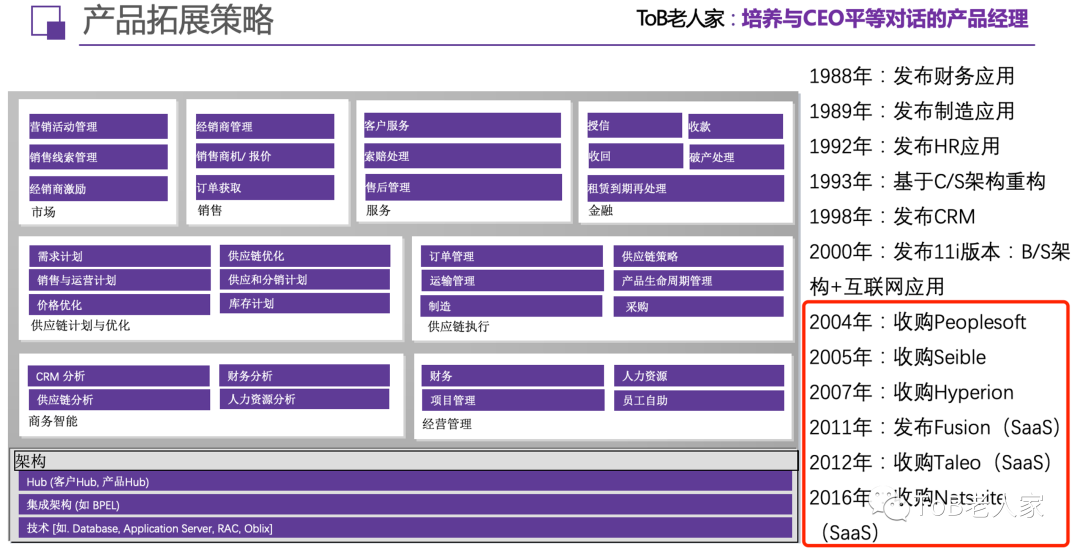This screenshot has height=553, width=1080.
Task: Click the 金融 group label
Action: pyautogui.click(x=601, y=211)
